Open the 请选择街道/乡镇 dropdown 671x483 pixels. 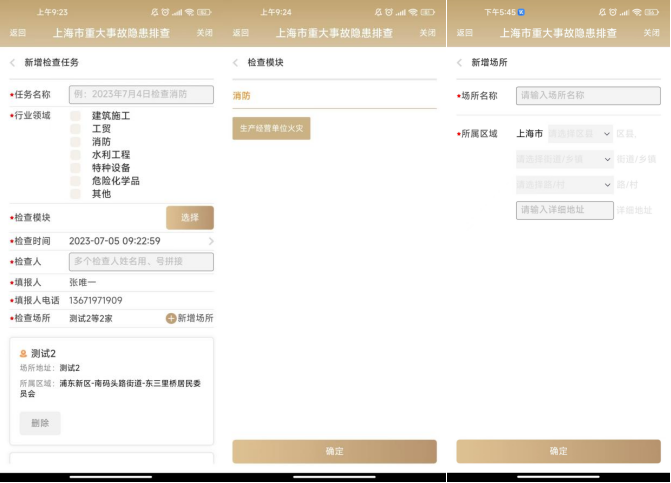click(564, 159)
